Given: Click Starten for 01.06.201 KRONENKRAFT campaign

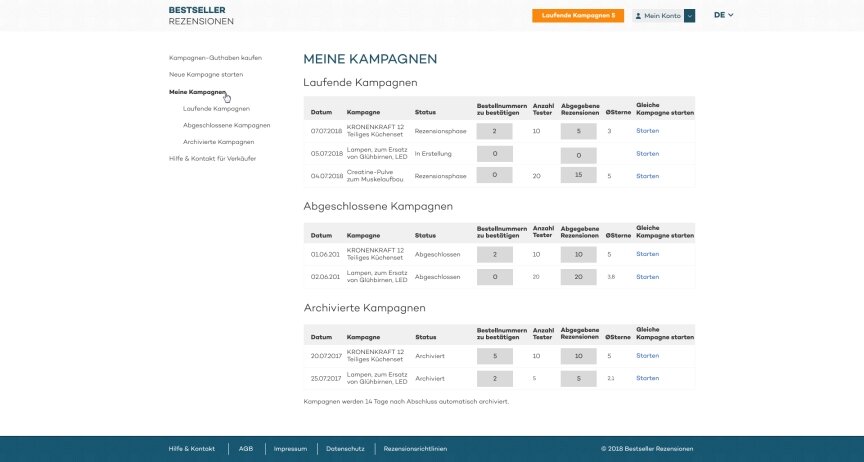Looking at the screenshot, I should point(647,254).
